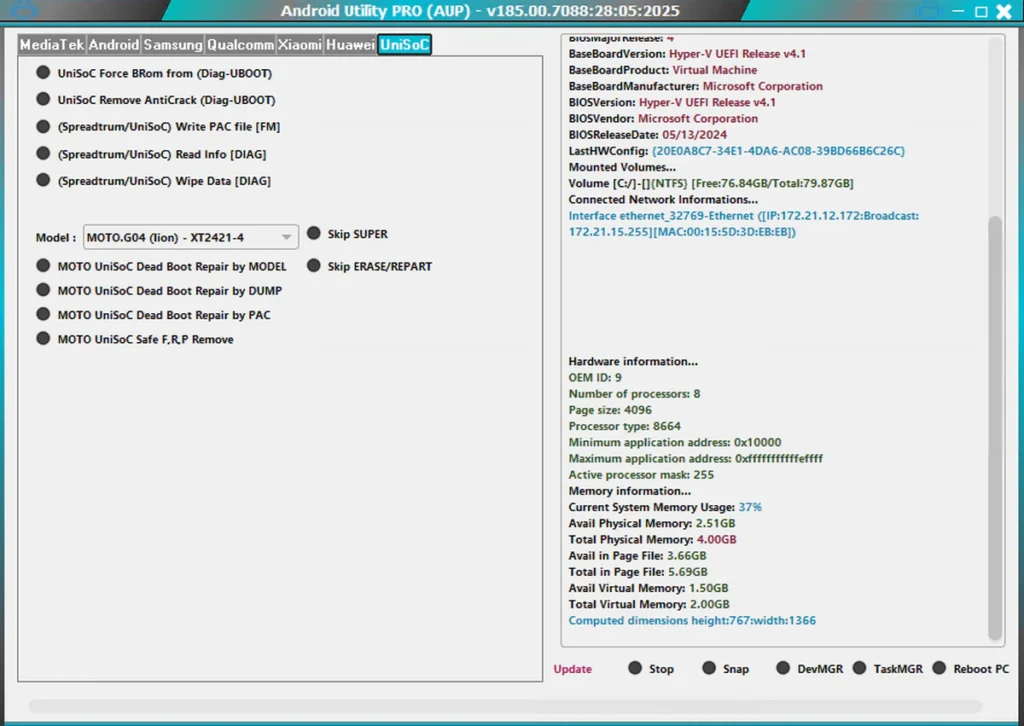Select the Samsung tab
This screenshot has width=1024, height=726.
pos(173,44)
